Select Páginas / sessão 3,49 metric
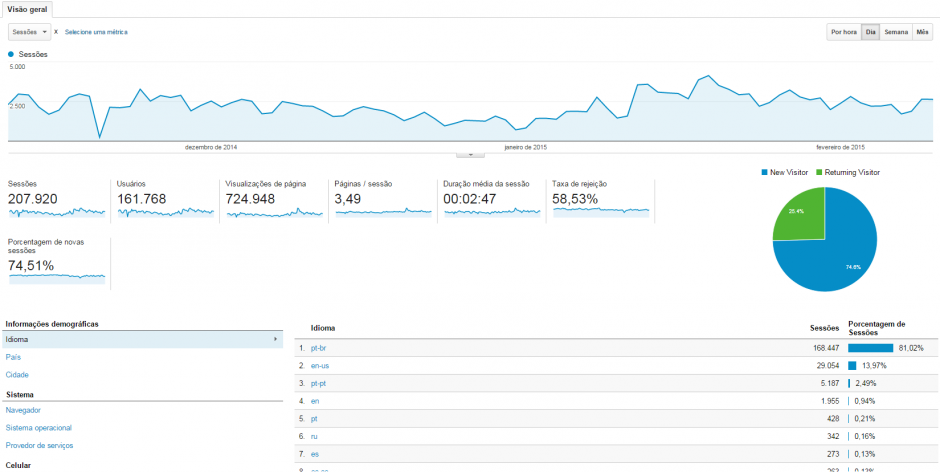This screenshot has width=940, height=472. coord(384,200)
